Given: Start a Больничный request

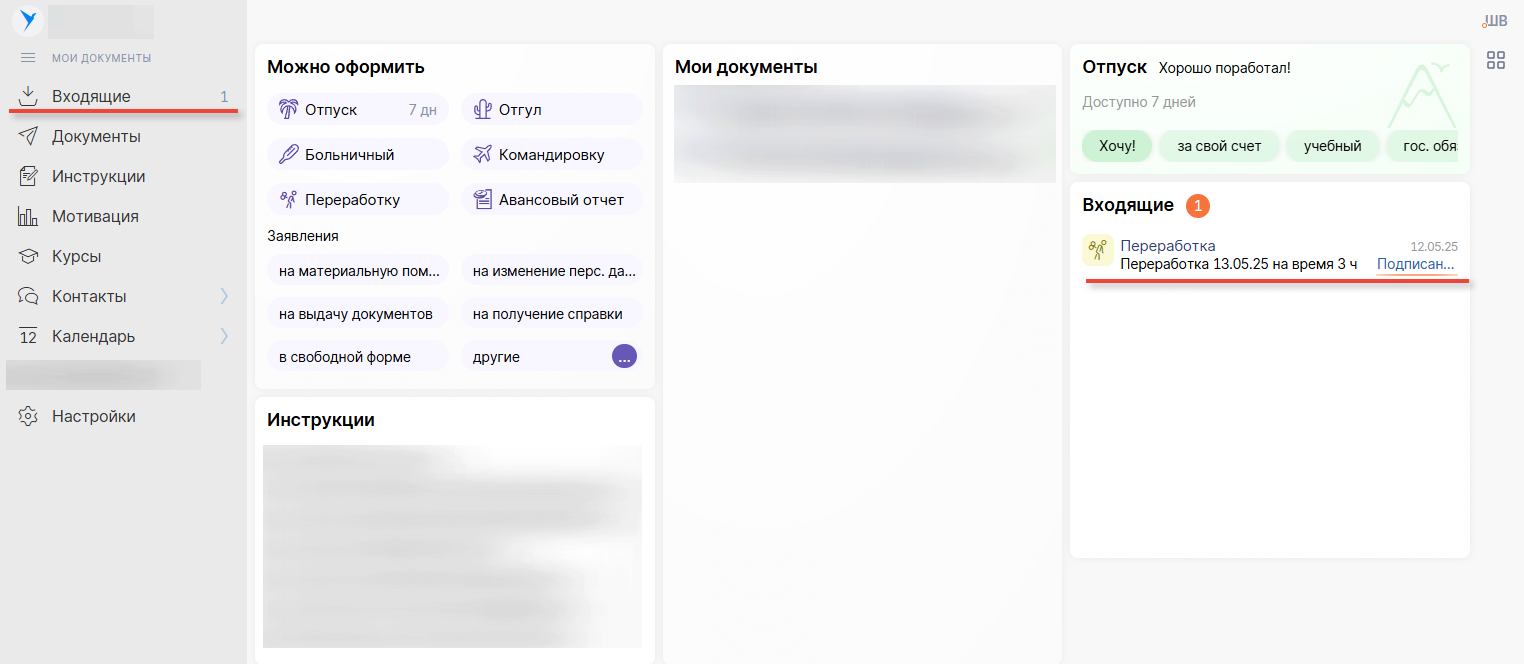Looking at the screenshot, I should pos(349,155).
